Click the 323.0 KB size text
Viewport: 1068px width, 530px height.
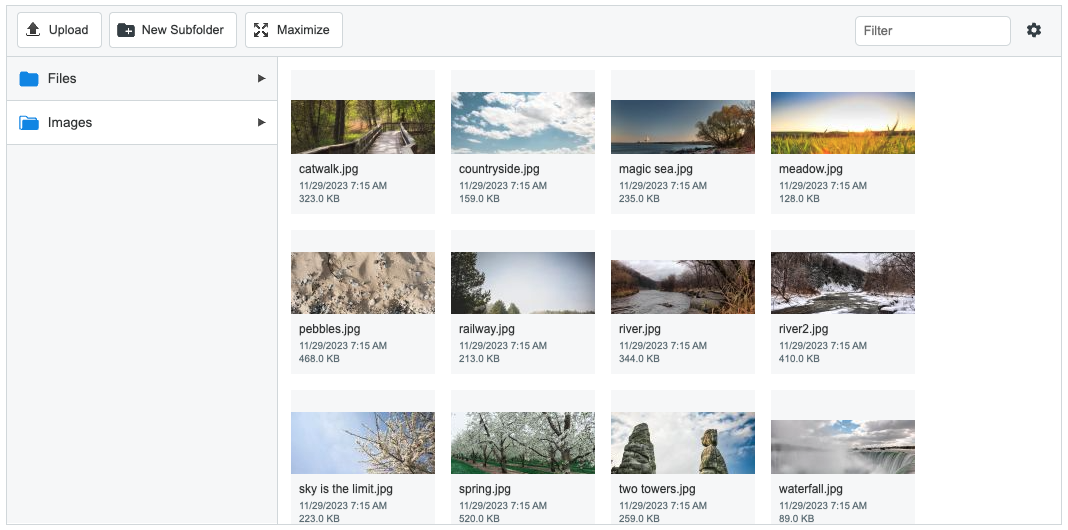click(319, 199)
